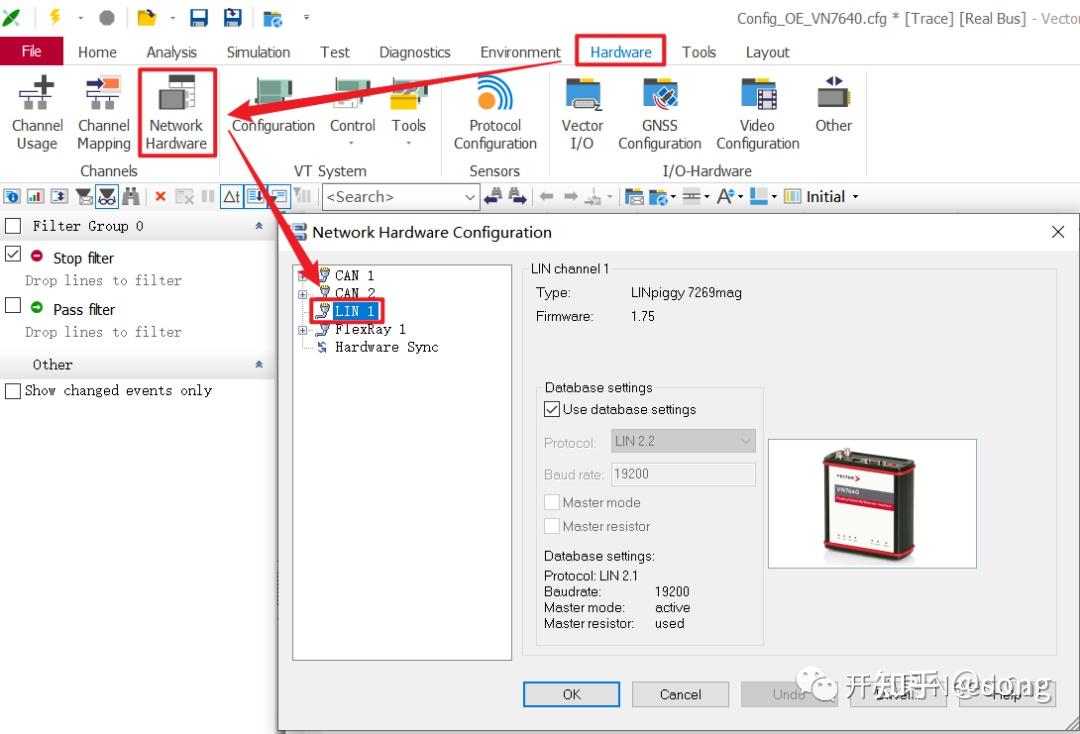The width and height of the screenshot is (1080, 734).
Task: Switch to the Diagnostics ribbon tab
Action: coord(415,52)
